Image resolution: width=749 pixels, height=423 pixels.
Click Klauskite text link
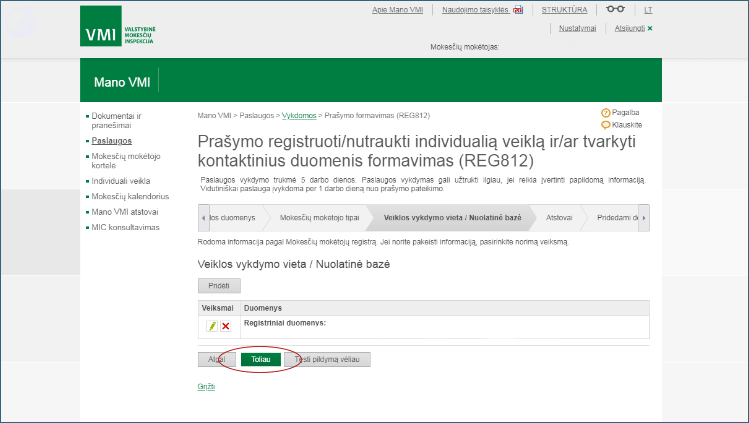point(627,125)
